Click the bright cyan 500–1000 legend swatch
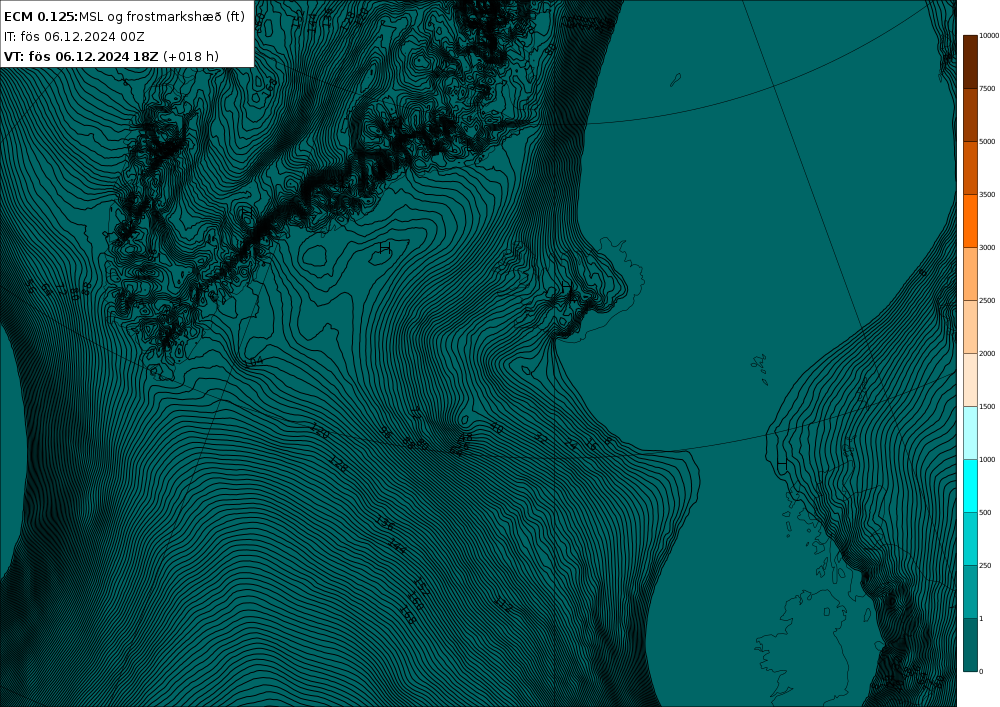The image size is (1000, 707). pos(970,486)
